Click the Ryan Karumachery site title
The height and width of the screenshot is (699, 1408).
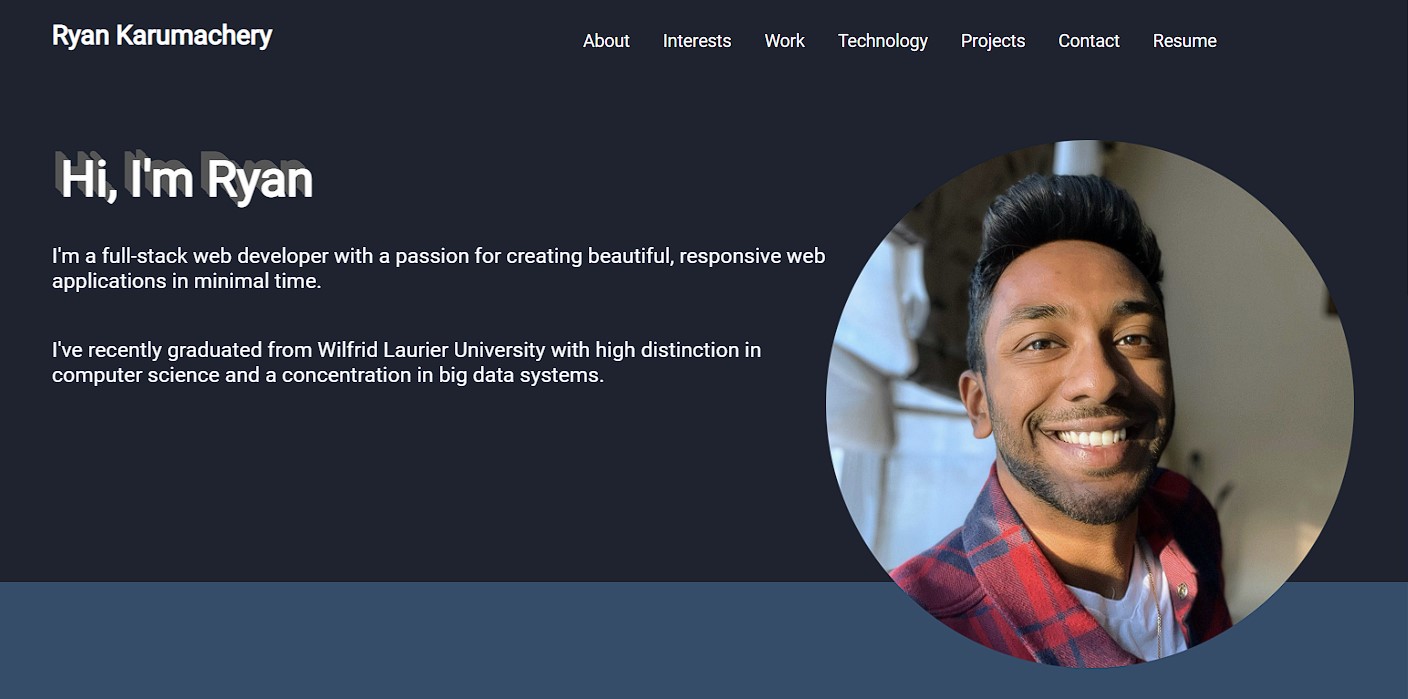pyautogui.click(x=162, y=36)
